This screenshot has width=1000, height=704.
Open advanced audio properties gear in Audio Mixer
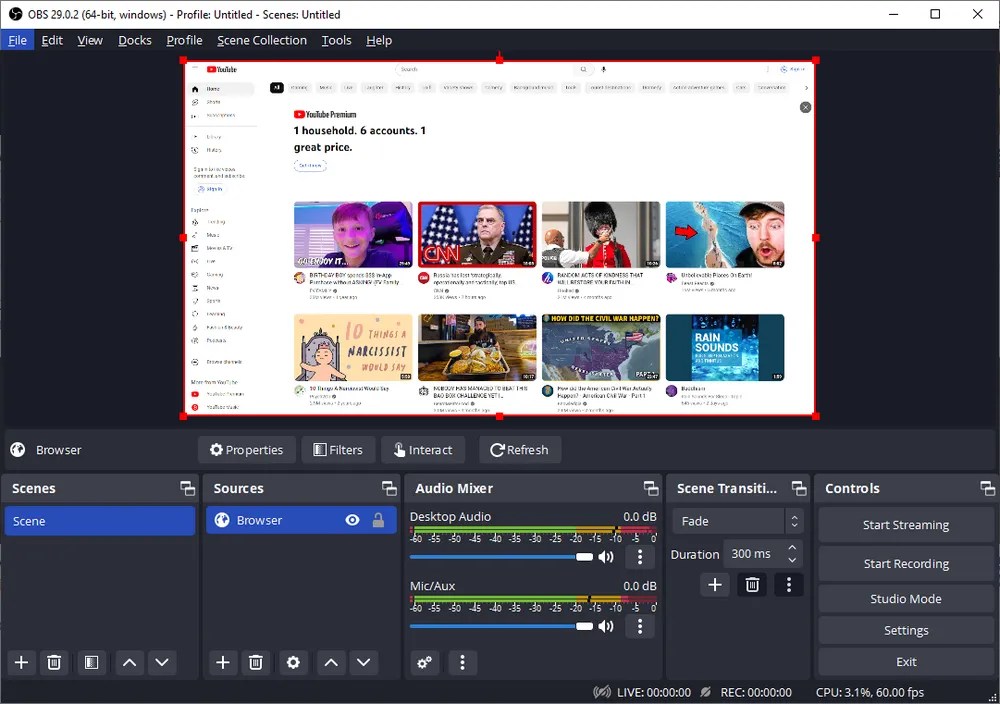(424, 662)
